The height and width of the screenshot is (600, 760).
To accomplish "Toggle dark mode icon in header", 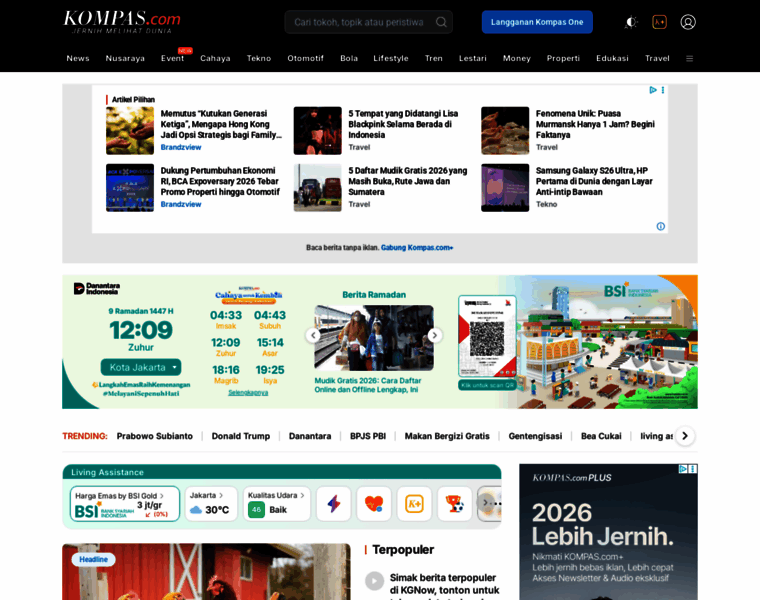I will (x=631, y=22).
